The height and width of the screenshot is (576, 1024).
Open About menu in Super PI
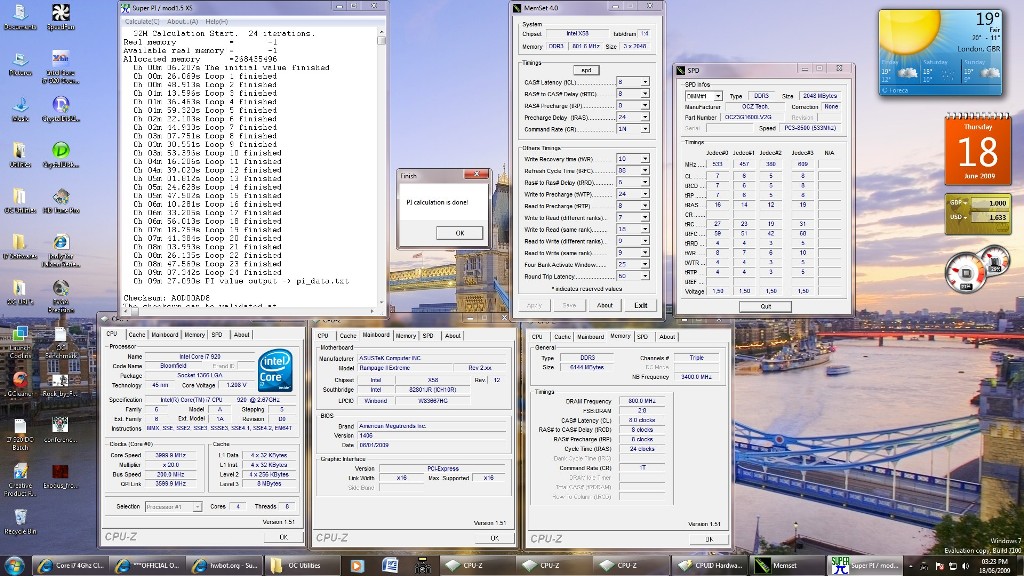coord(182,22)
